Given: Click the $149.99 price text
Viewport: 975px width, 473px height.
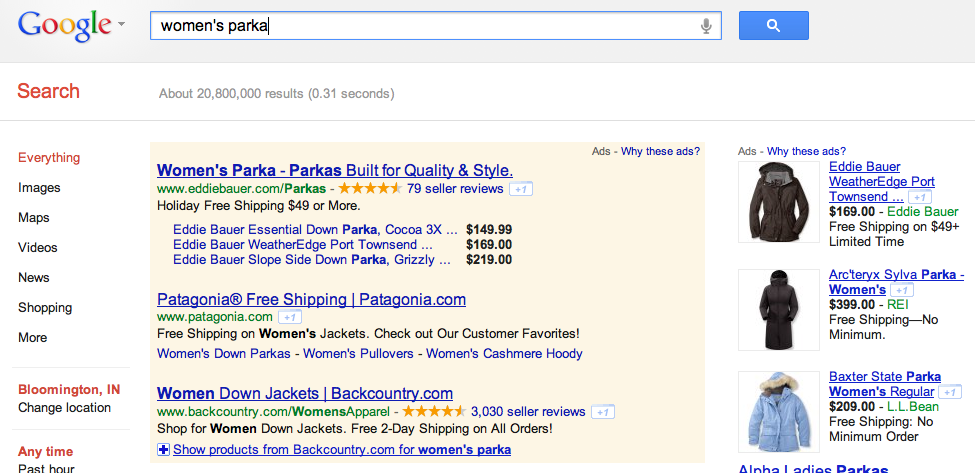Looking at the screenshot, I should [489, 229].
